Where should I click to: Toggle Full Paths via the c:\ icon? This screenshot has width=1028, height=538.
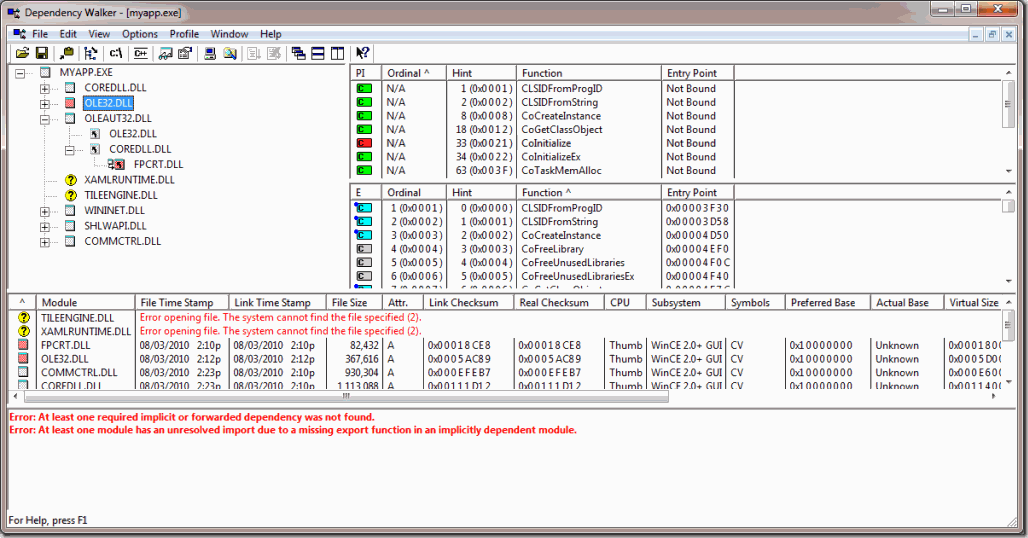[115, 54]
